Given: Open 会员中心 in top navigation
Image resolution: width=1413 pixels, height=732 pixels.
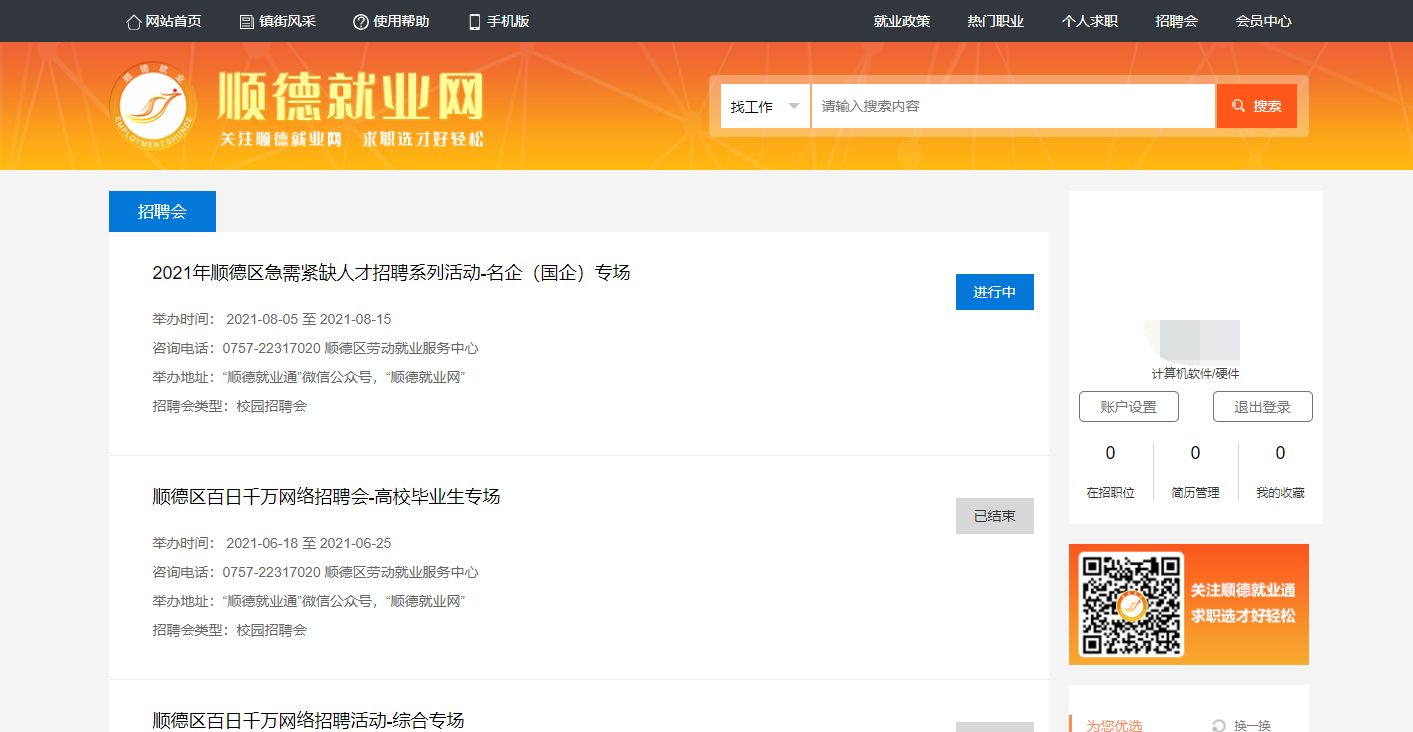Looking at the screenshot, I should click(x=1263, y=21).
